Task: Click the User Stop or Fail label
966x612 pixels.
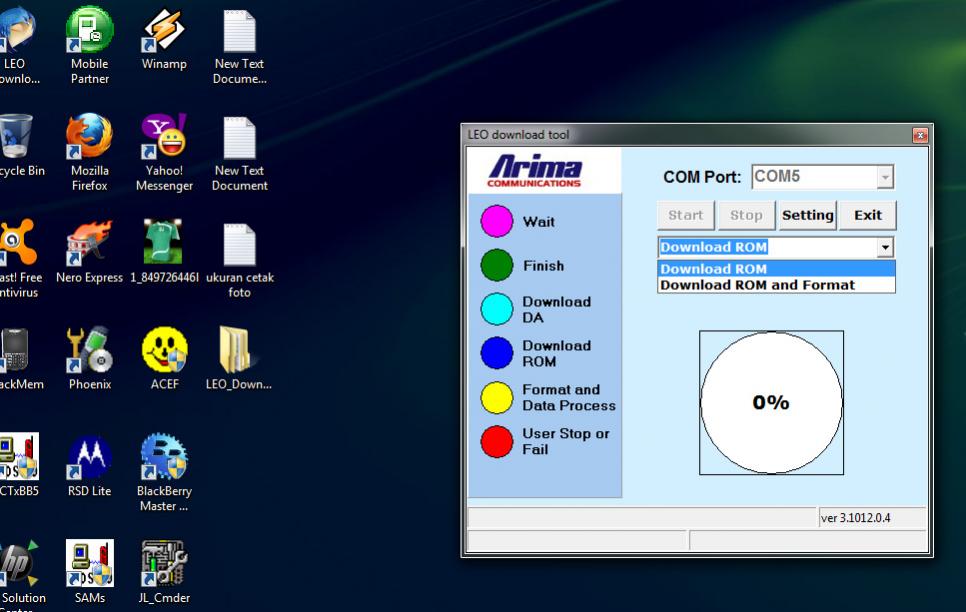Action: point(566,441)
